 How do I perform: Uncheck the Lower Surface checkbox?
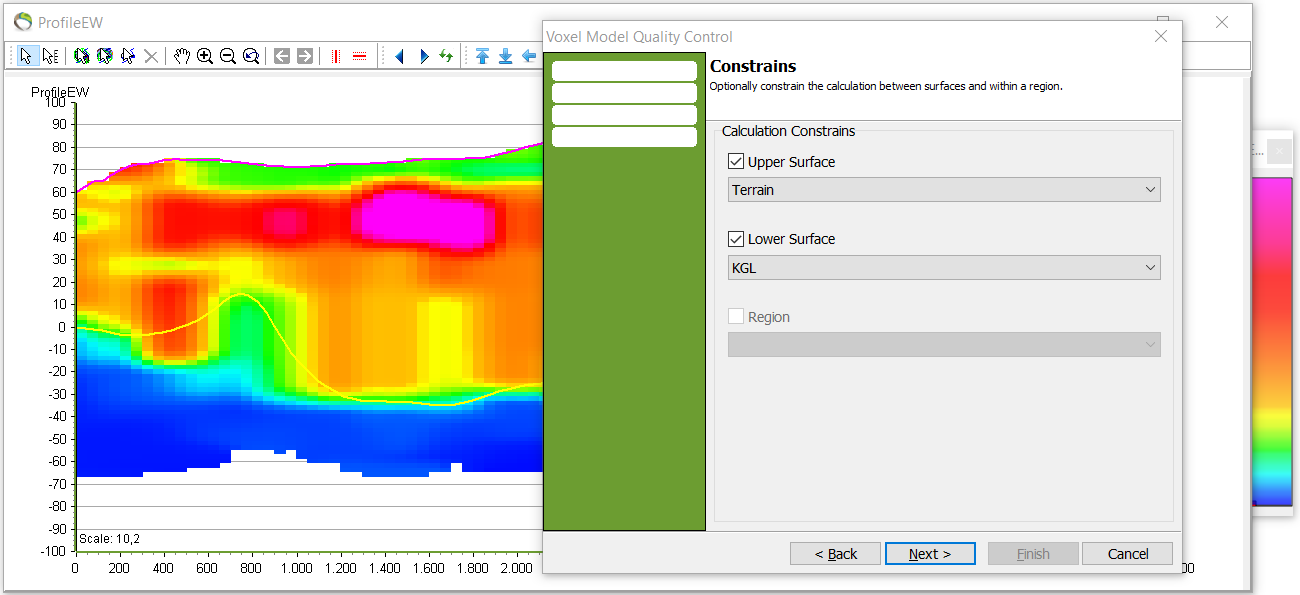coord(737,239)
